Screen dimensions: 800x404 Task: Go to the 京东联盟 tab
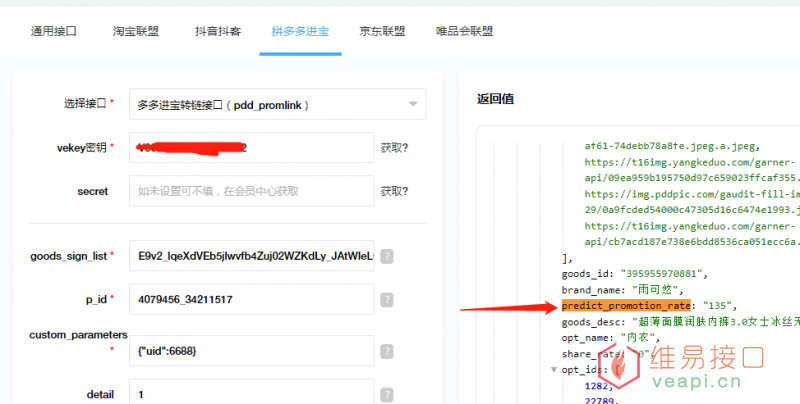tap(382, 31)
